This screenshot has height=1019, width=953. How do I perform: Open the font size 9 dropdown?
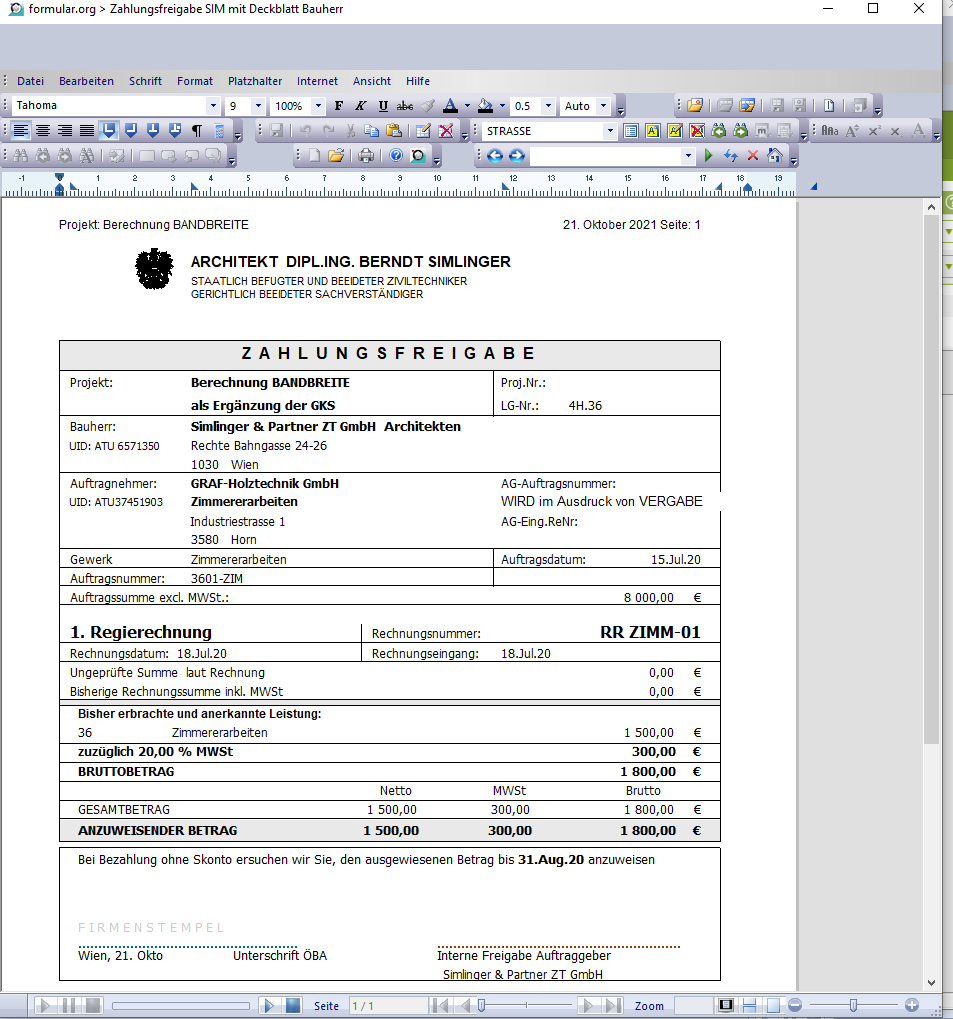(258, 105)
